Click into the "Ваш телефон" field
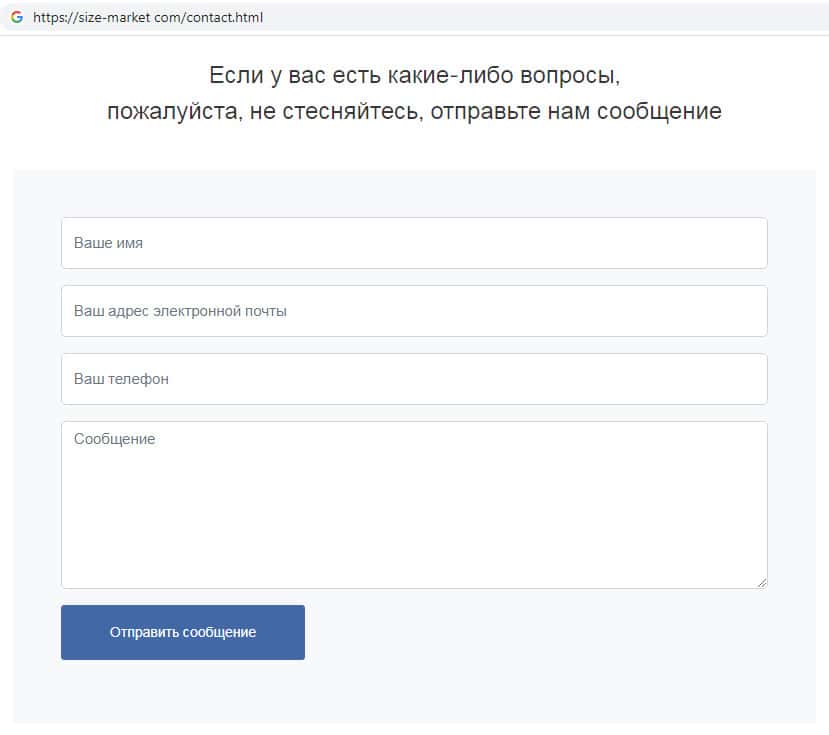 coord(414,379)
